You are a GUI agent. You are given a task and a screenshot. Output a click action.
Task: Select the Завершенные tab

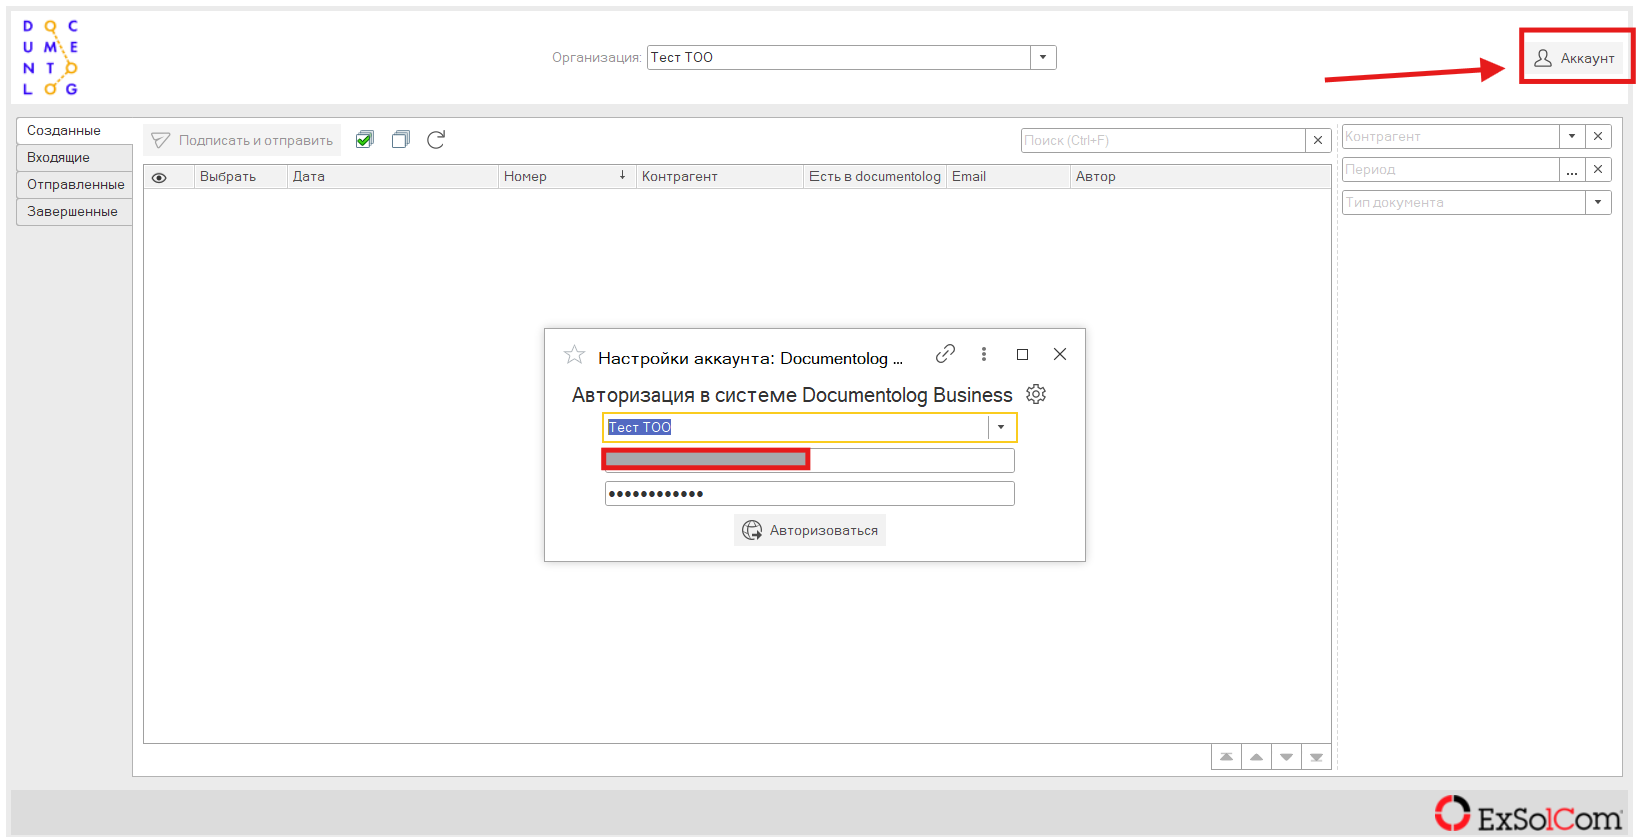(x=74, y=211)
